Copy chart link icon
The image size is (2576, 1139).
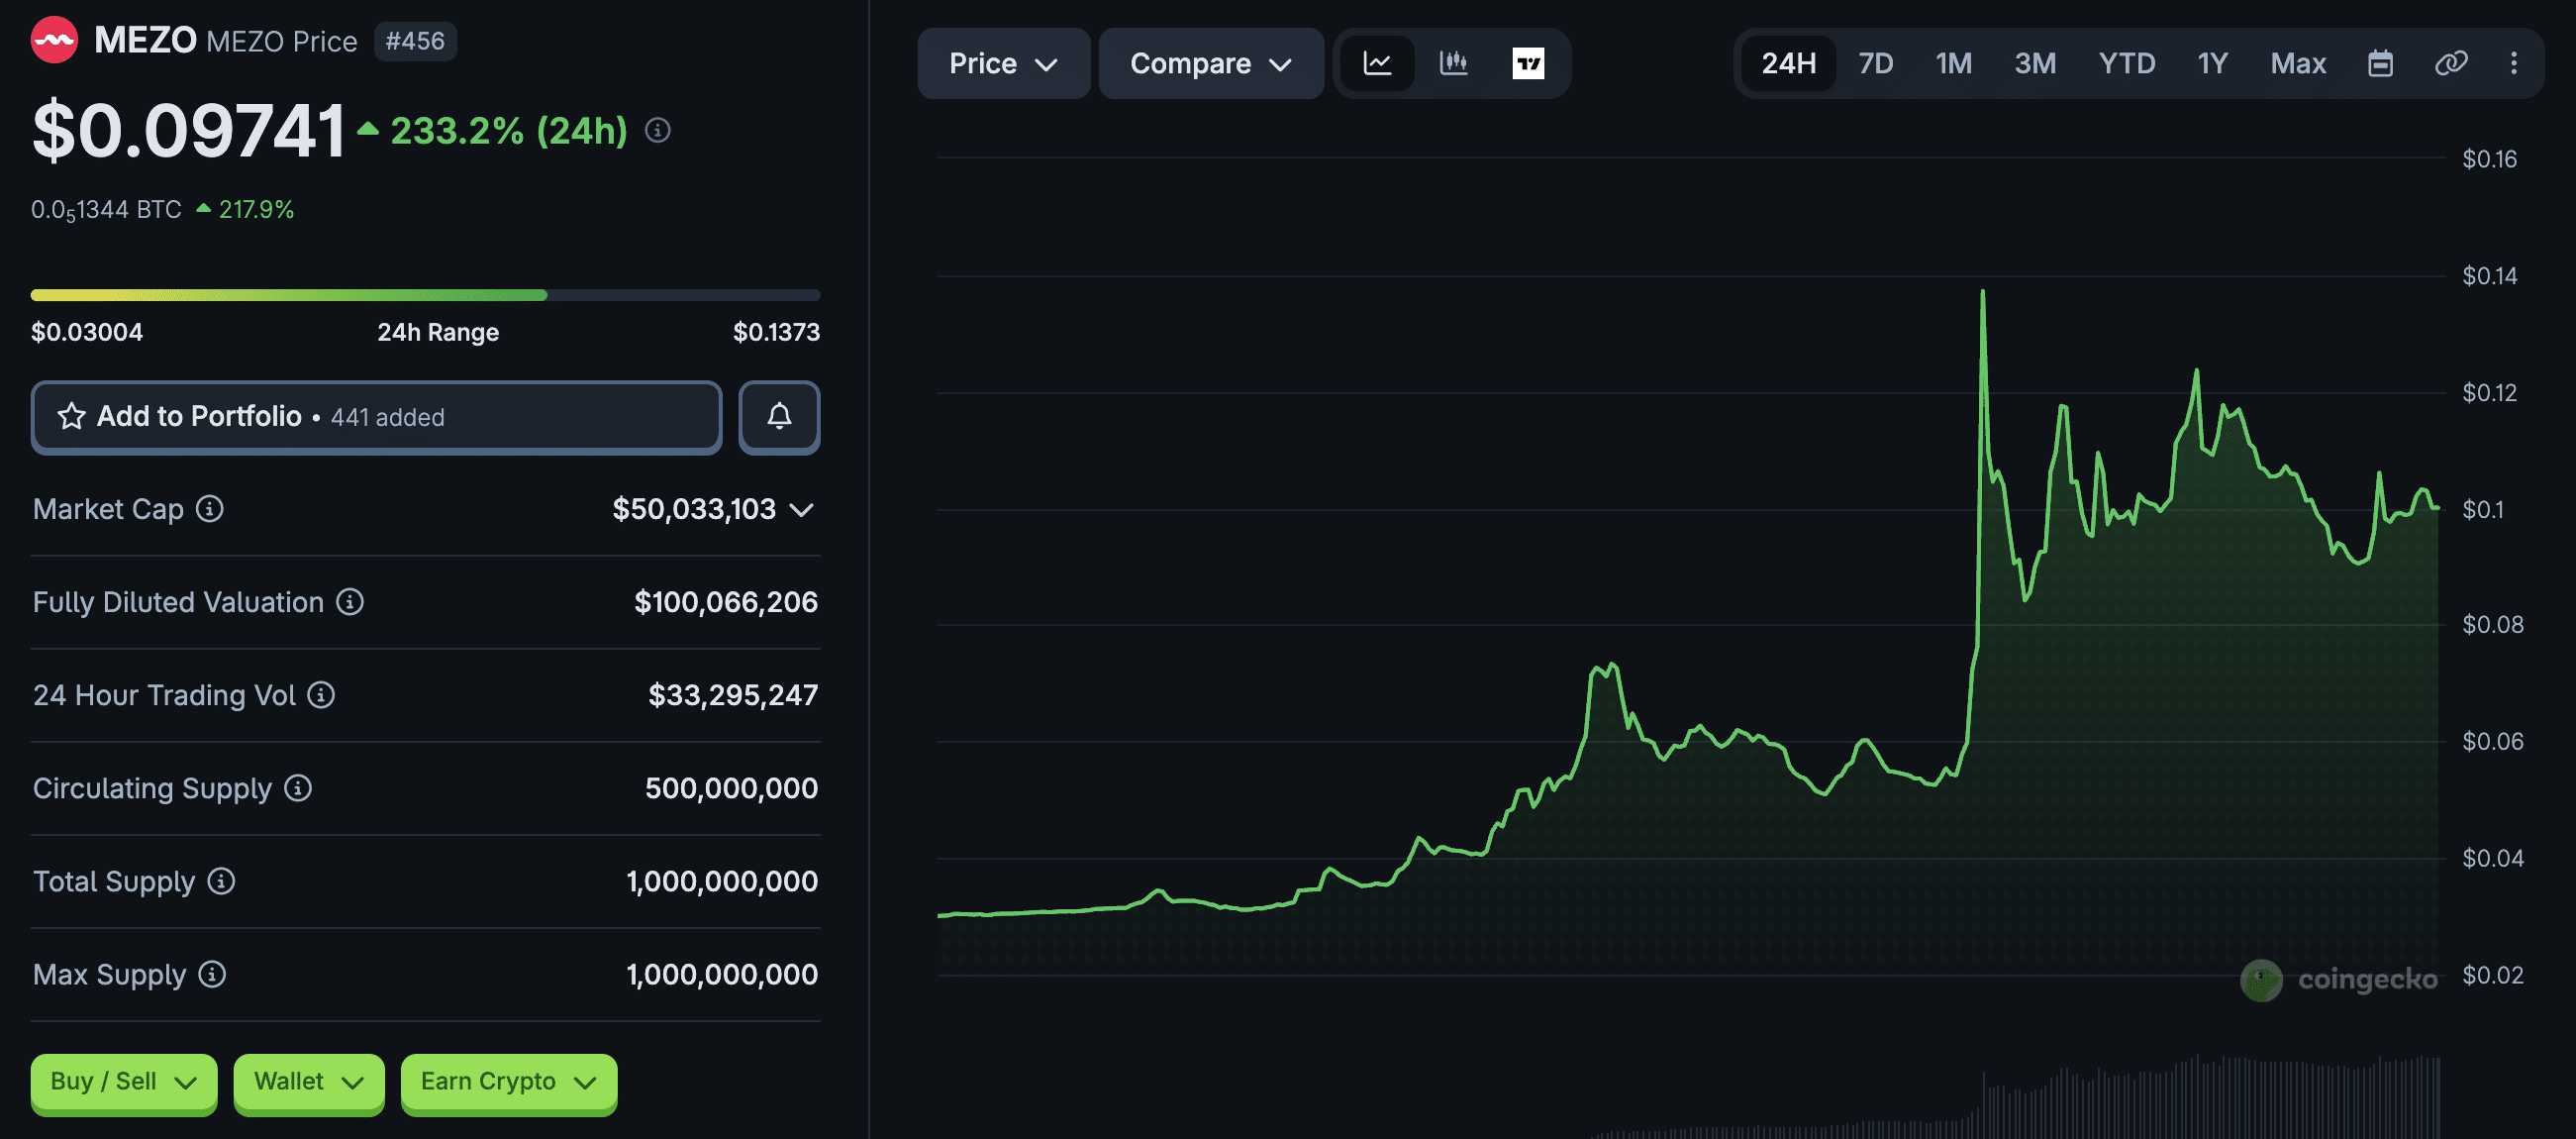pos(2450,64)
